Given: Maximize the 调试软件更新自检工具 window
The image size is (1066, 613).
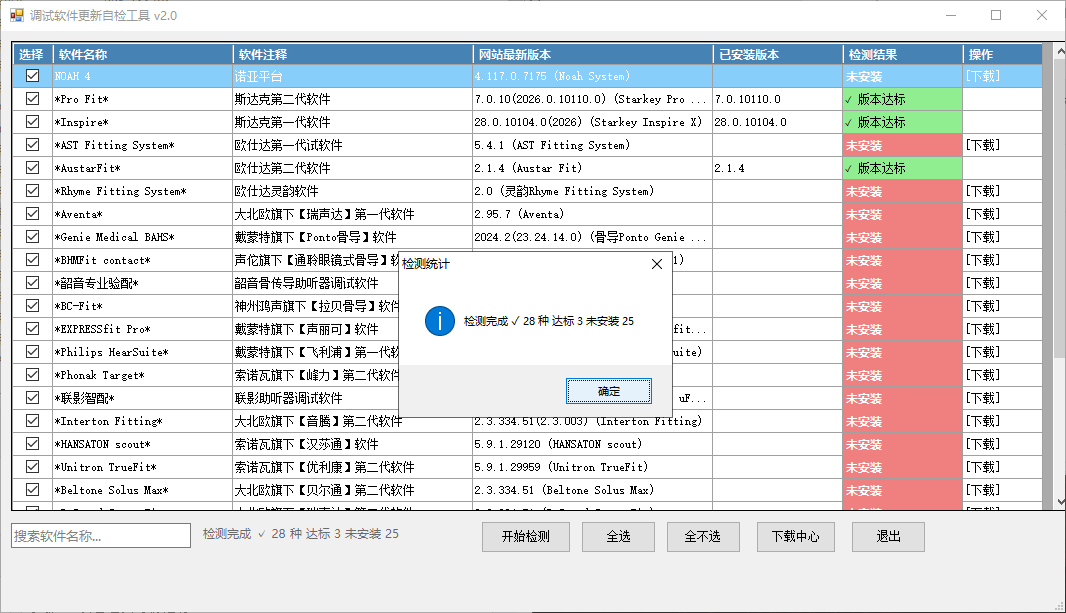Looking at the screenshot, I should point(996,15).
